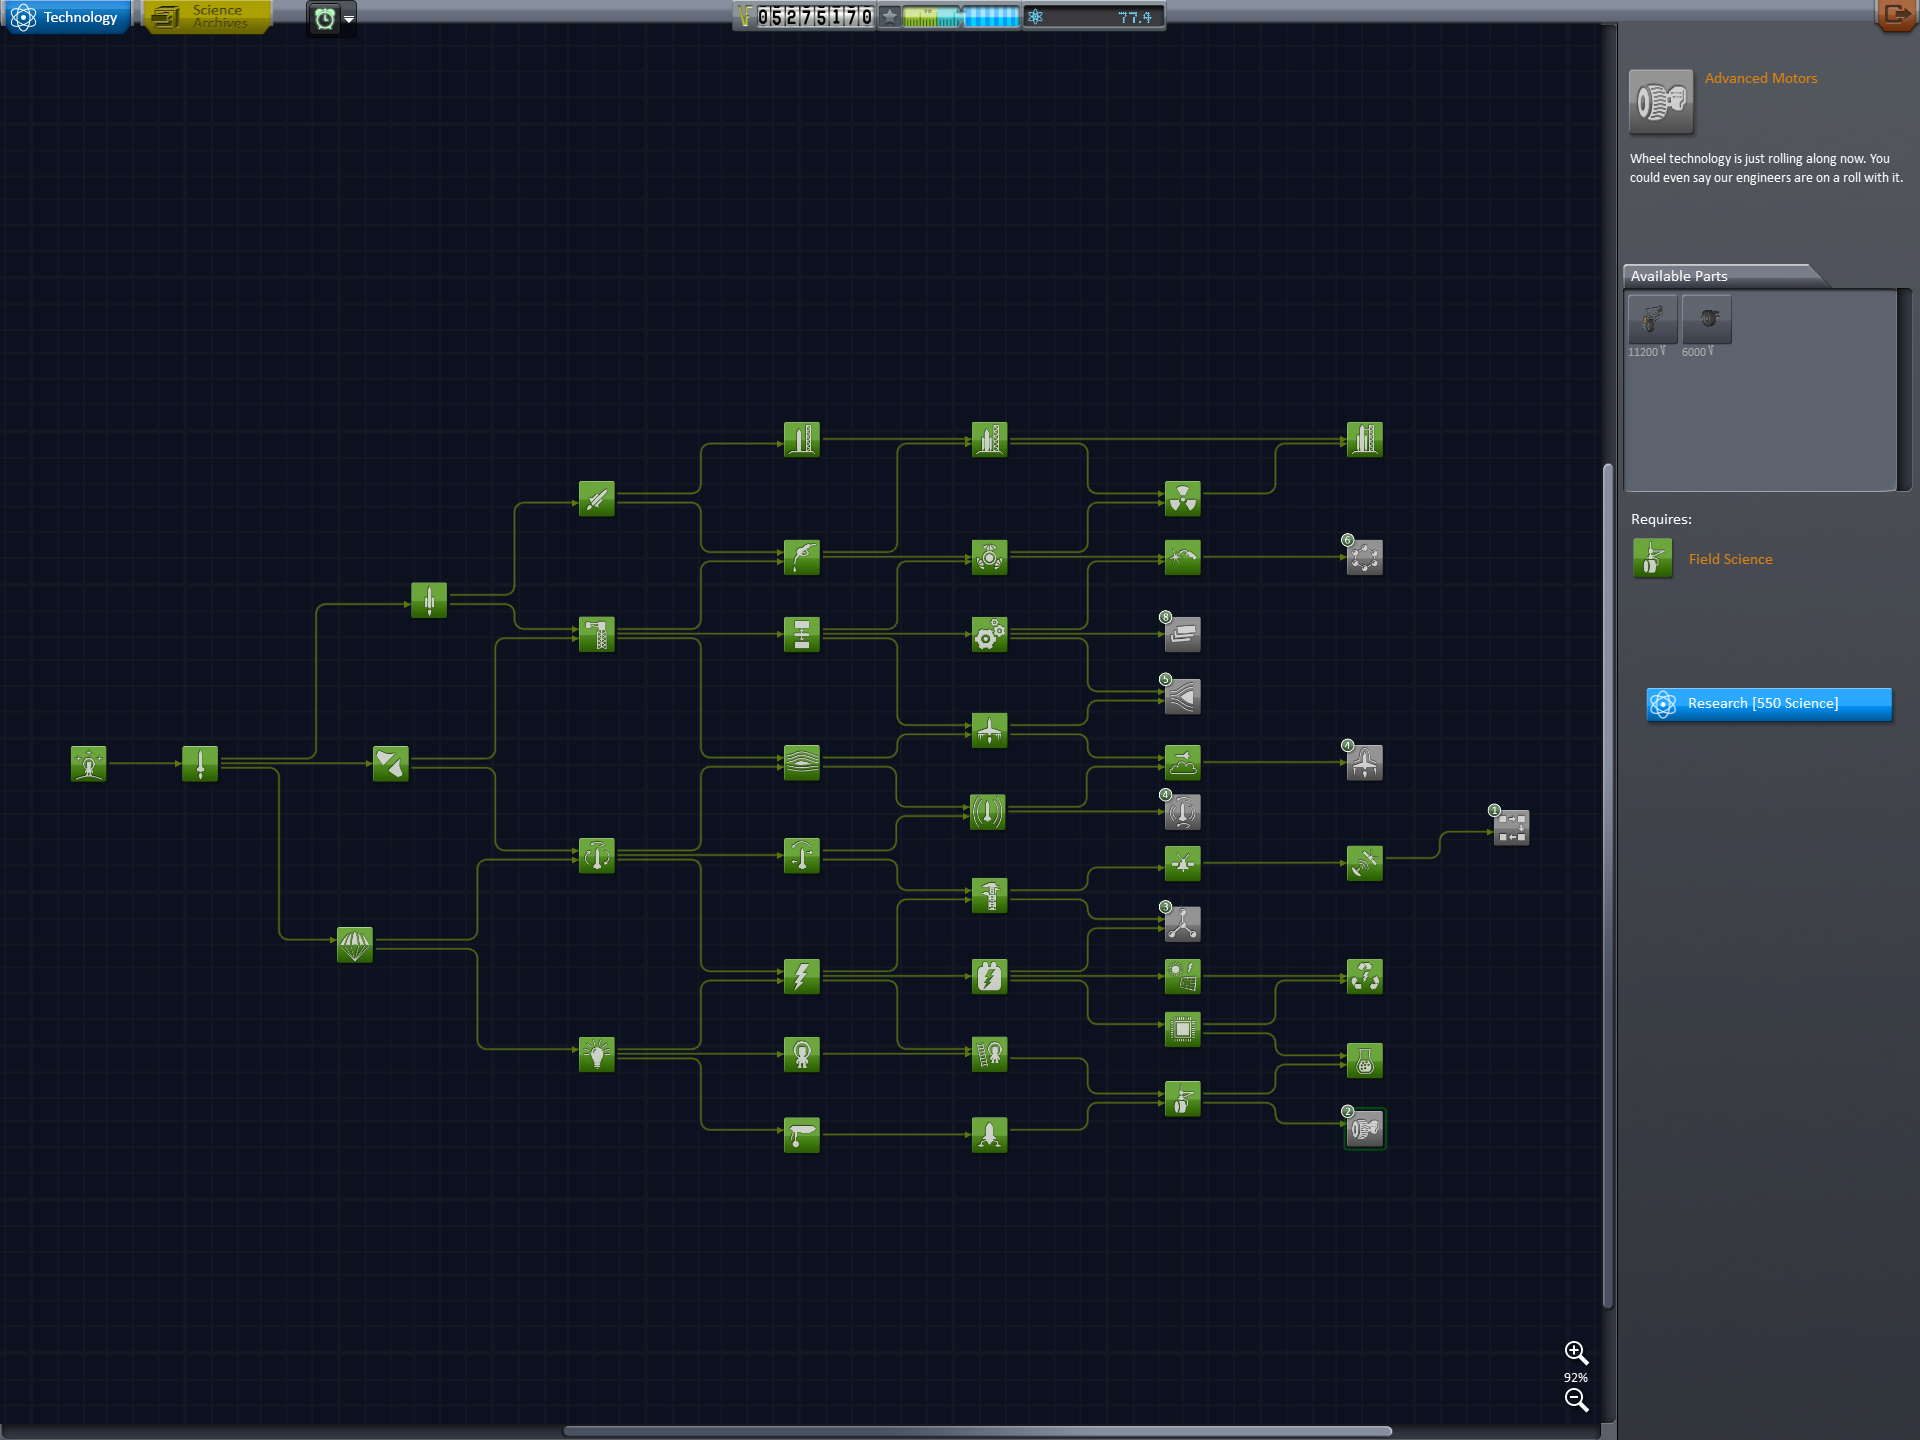The width and height of the screenshot is (1920, 1440).
Task: Open the Specialized Construction gears node
Action: 990,634
